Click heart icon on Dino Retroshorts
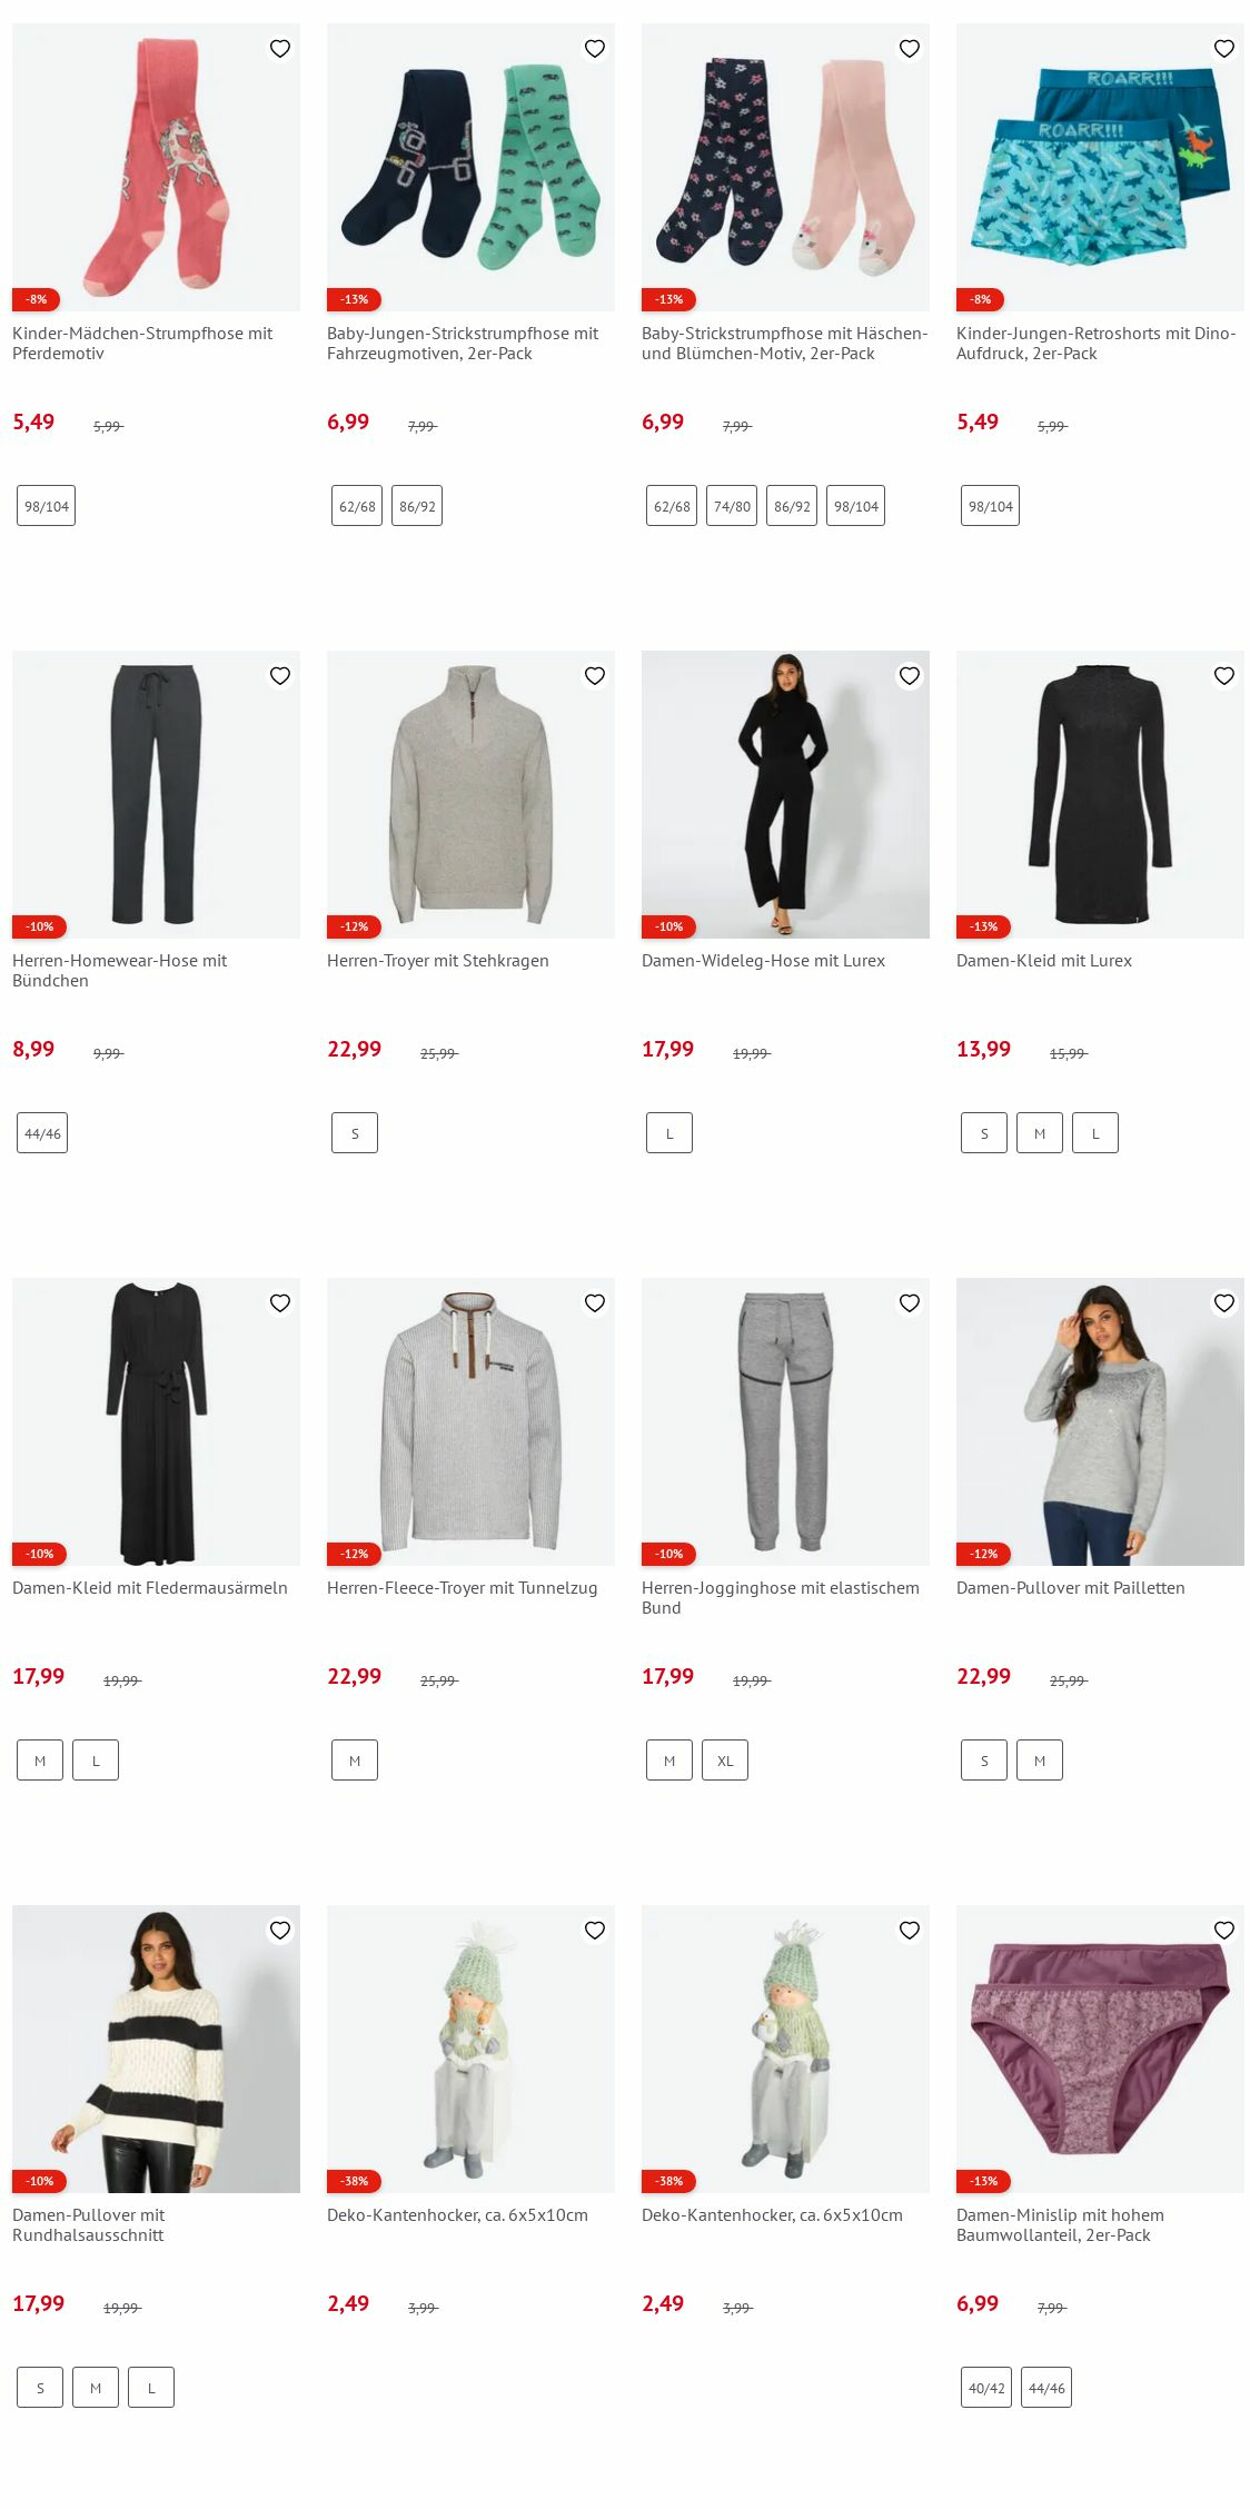This screenshot has height=2509, width=1250. [1224, 48]
